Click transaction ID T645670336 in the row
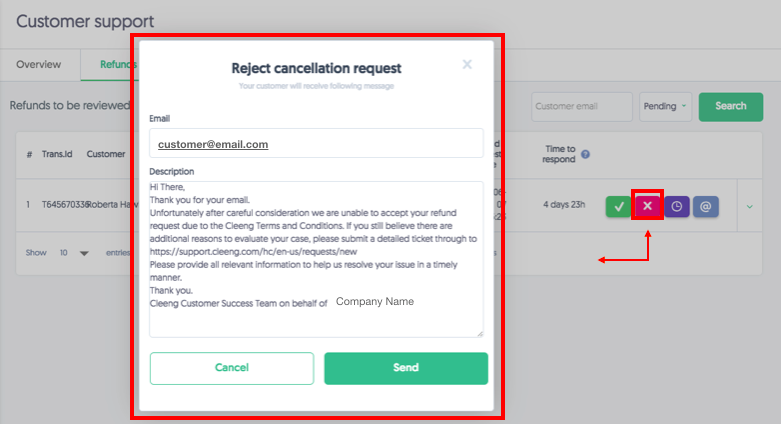 tap(64, 205)
